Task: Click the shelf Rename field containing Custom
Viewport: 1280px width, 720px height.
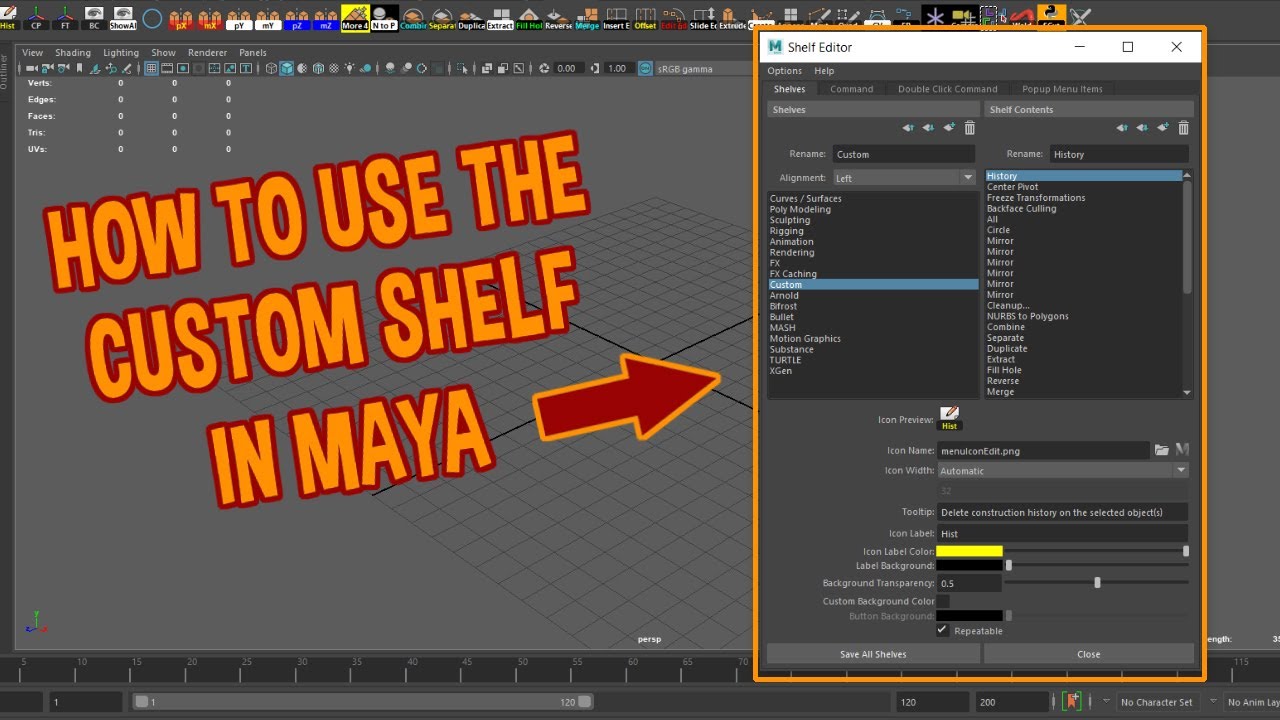Action: 903,154
